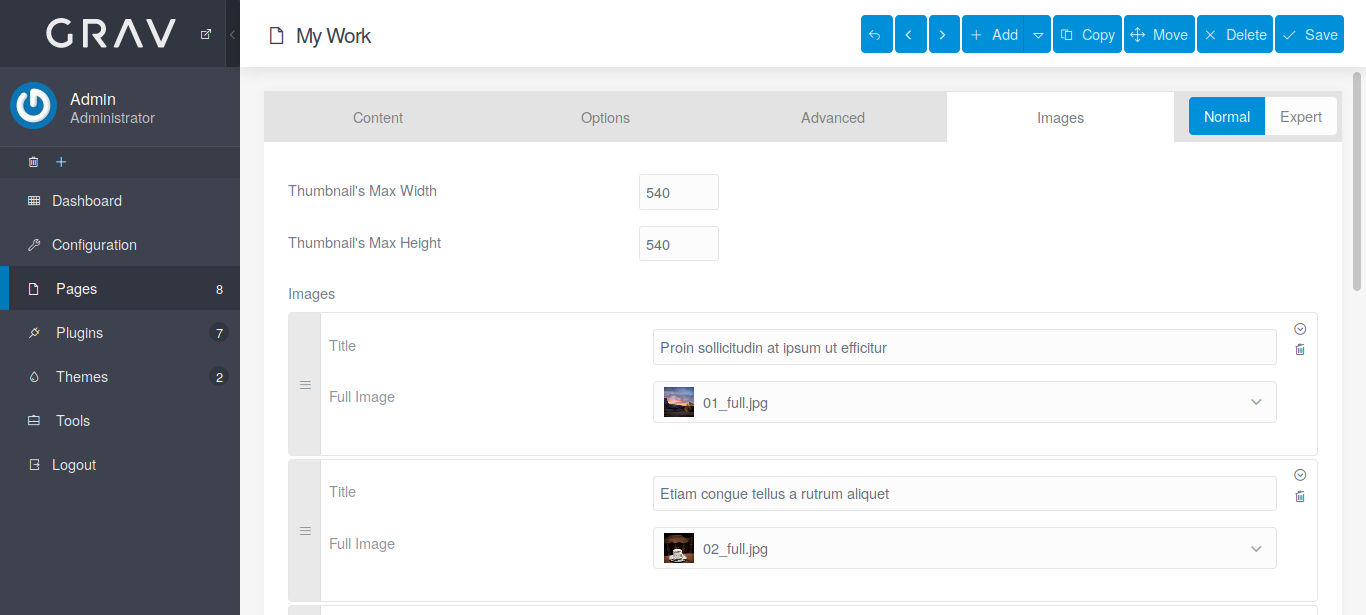Open Tools from the sidebar
Image resolution: width=1366 pixels, height=615 pixels.
pos(120,421)
